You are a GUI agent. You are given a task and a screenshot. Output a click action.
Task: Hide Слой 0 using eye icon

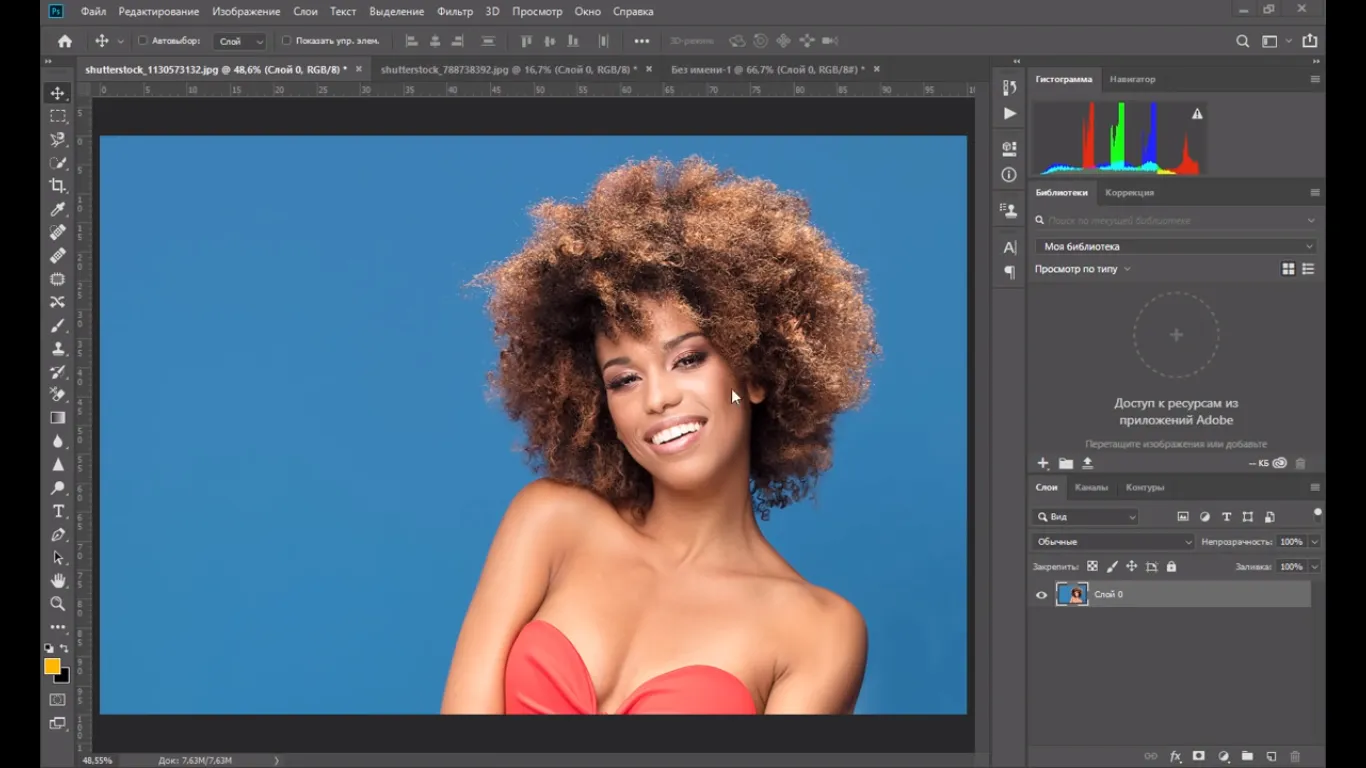click(x=1041, y=595)
